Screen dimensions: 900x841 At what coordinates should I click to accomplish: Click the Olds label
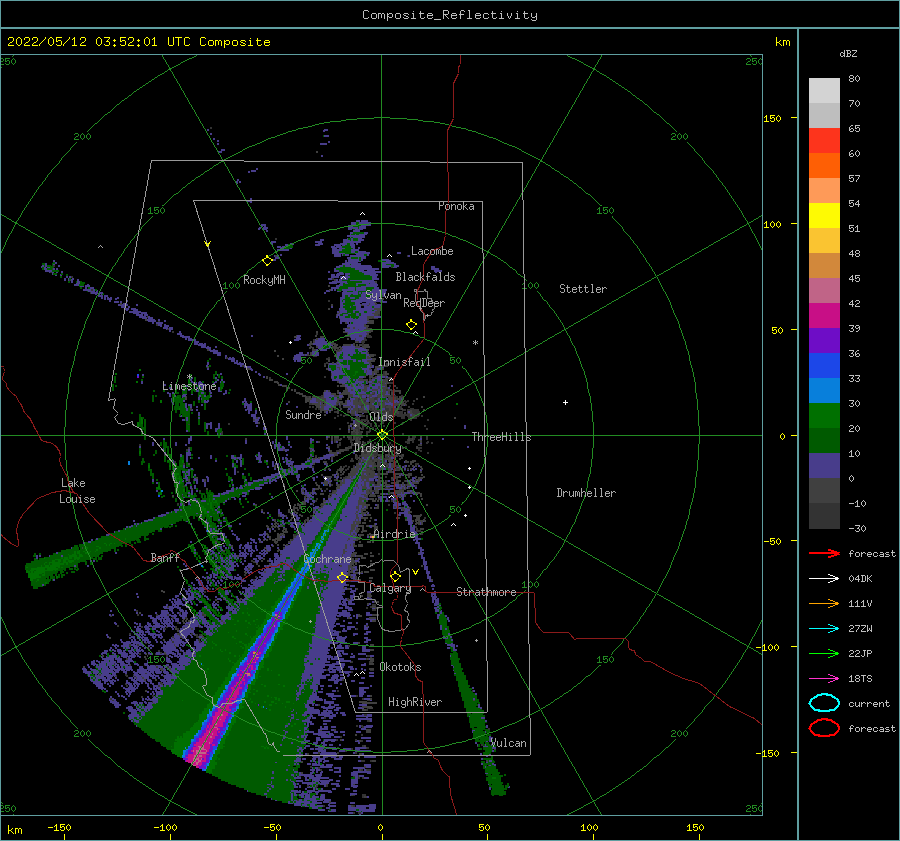(x=381, y=417)
